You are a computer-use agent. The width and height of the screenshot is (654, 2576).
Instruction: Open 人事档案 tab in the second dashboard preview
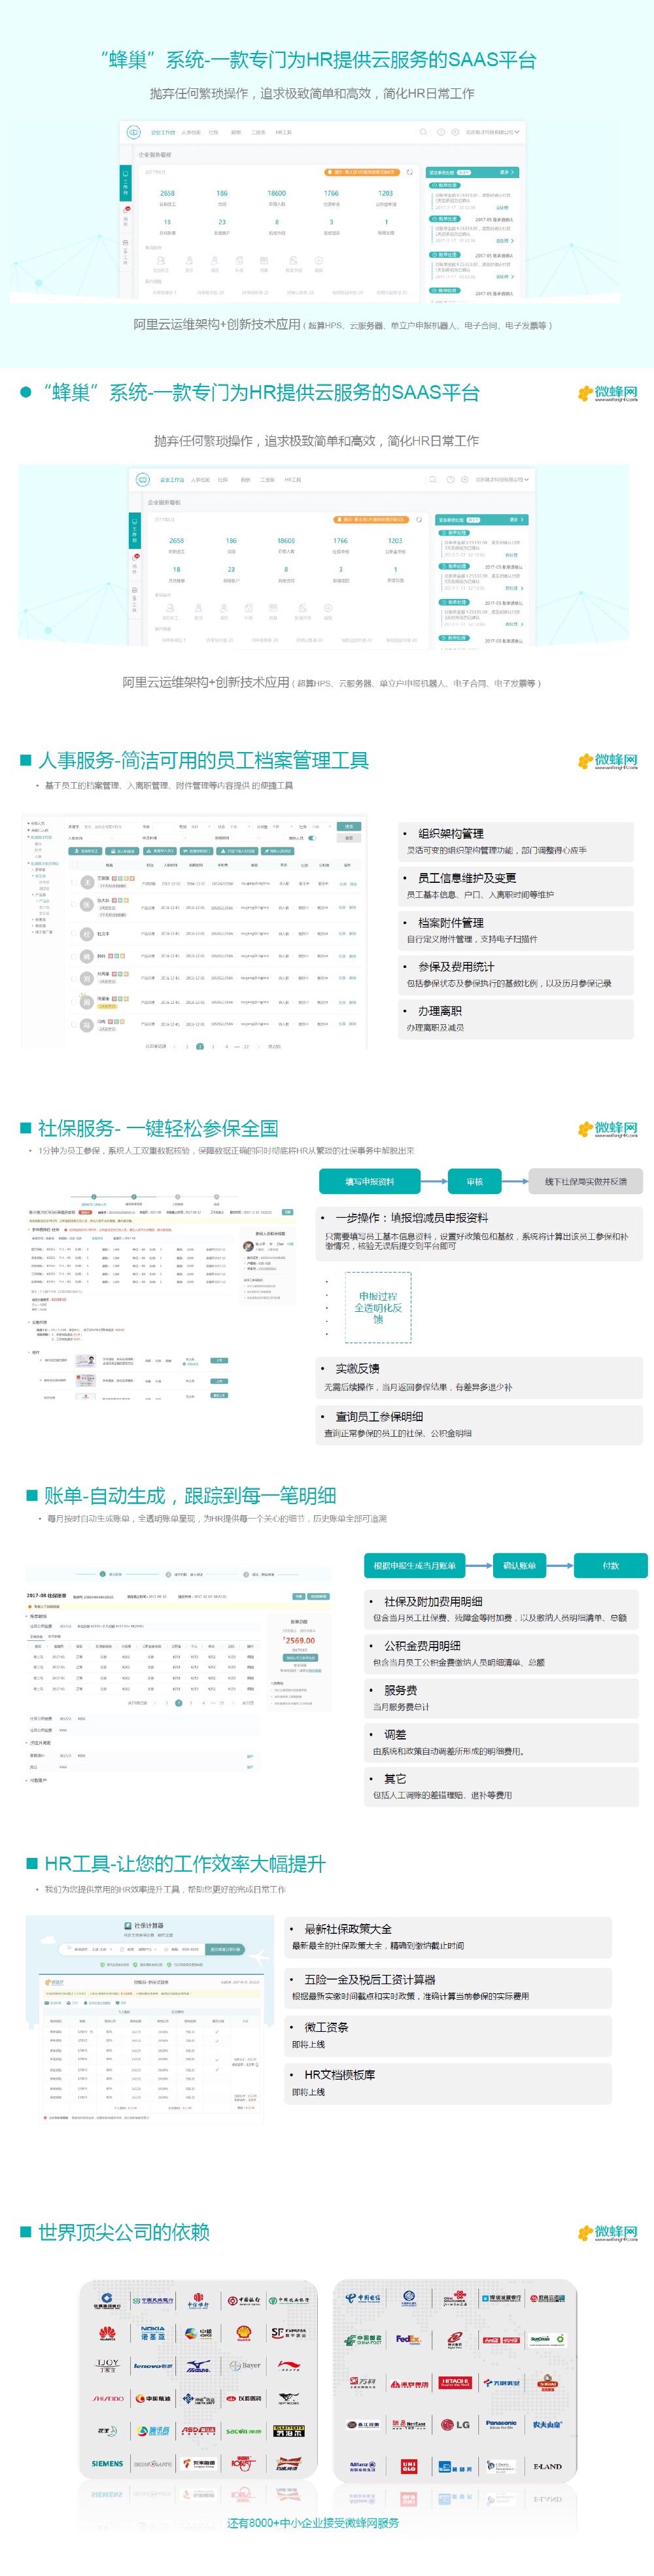coord(200,480)
